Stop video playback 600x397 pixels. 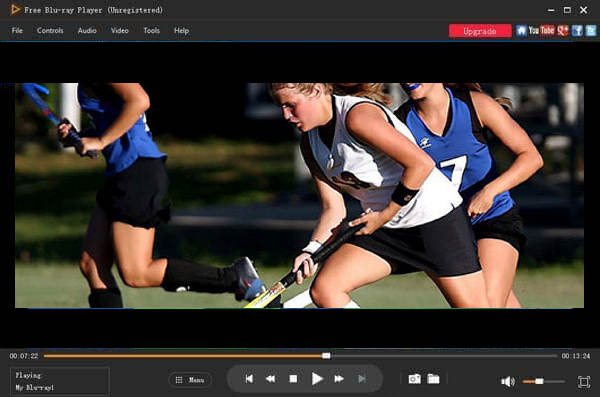[293, 379]
